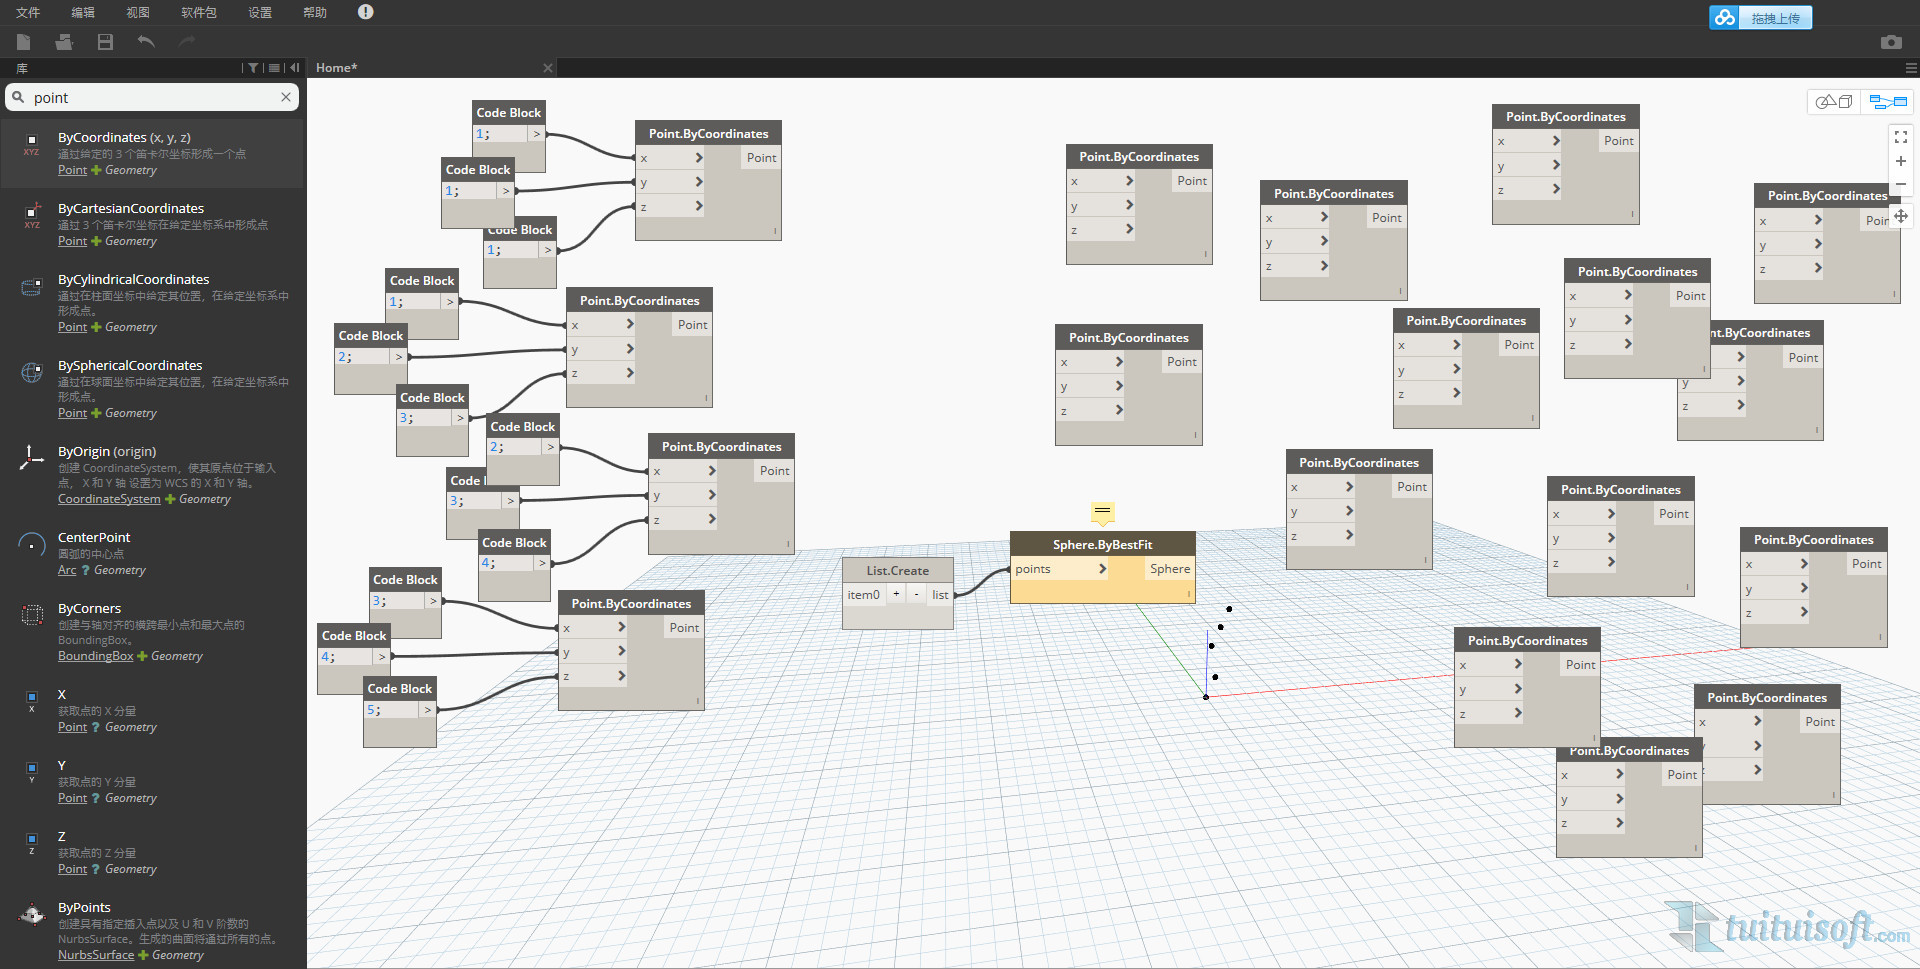Switch to graph view navigation mode
The image size is (1920, 969).
1888,102
